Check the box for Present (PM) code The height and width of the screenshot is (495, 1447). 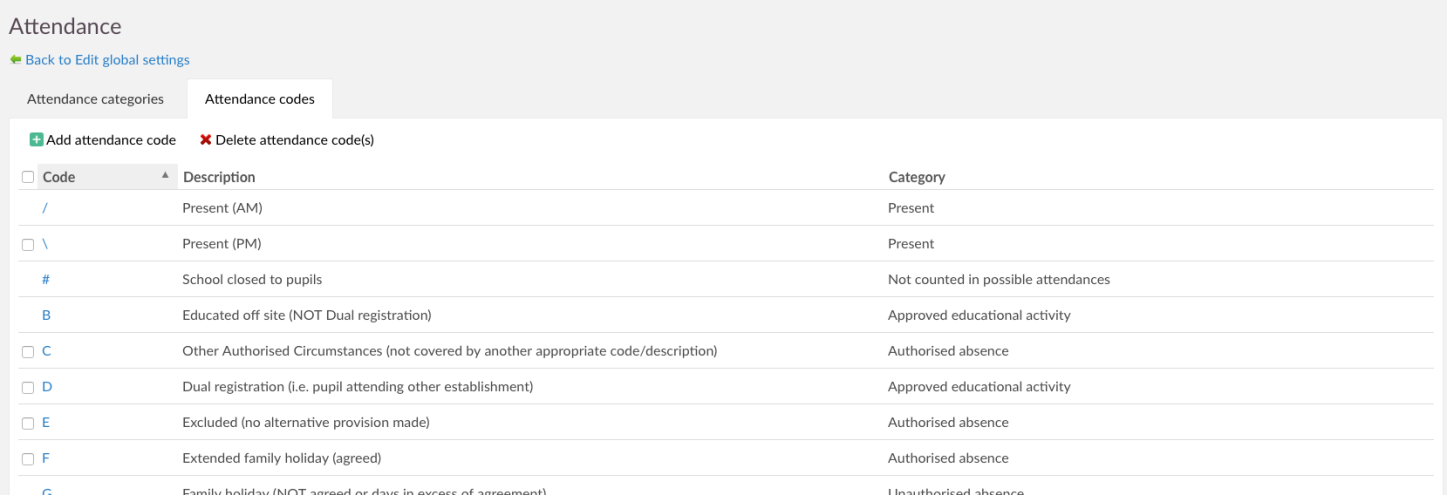coord(28,244)
